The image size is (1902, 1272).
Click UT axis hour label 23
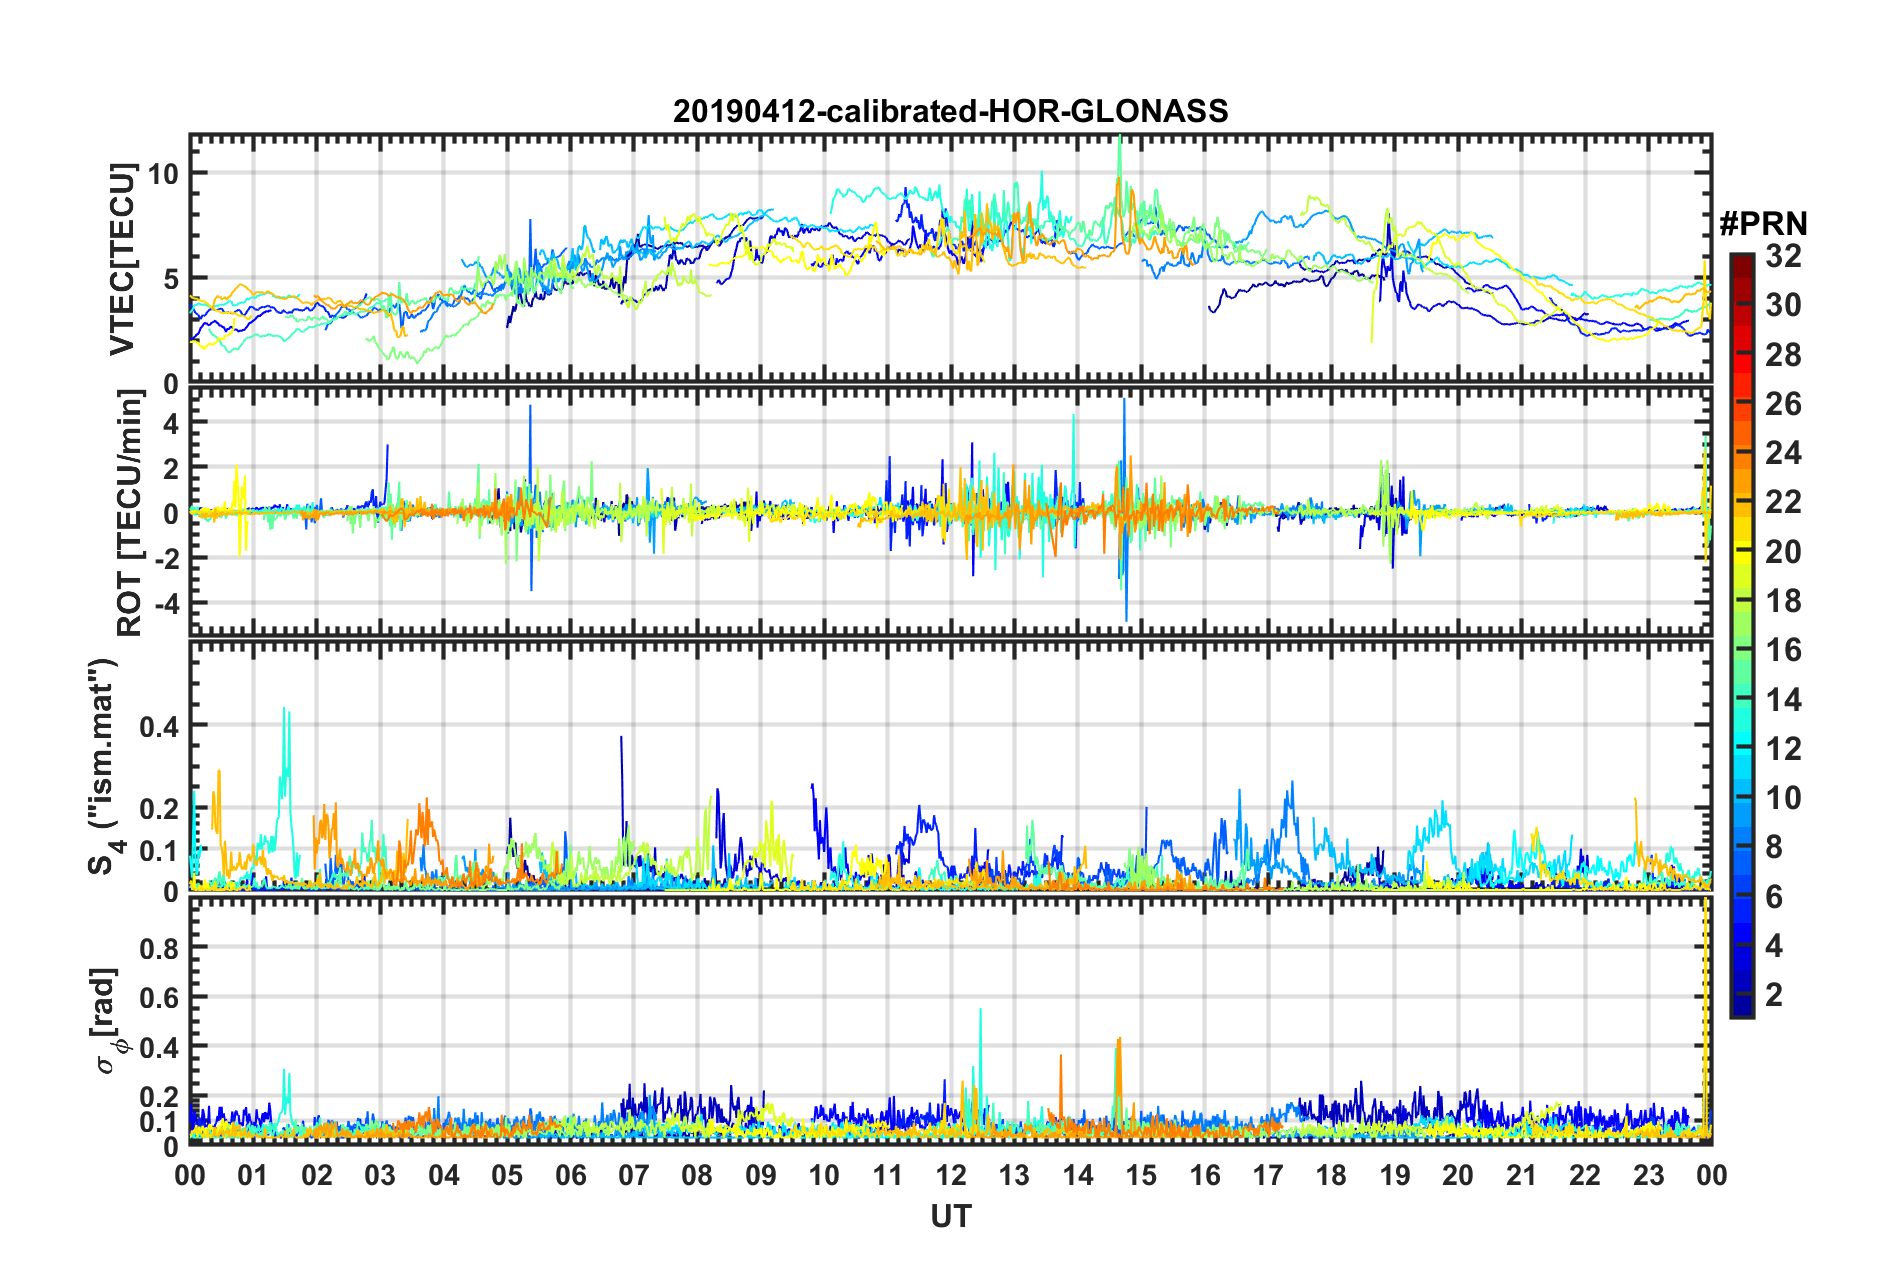[1648, 1175]
